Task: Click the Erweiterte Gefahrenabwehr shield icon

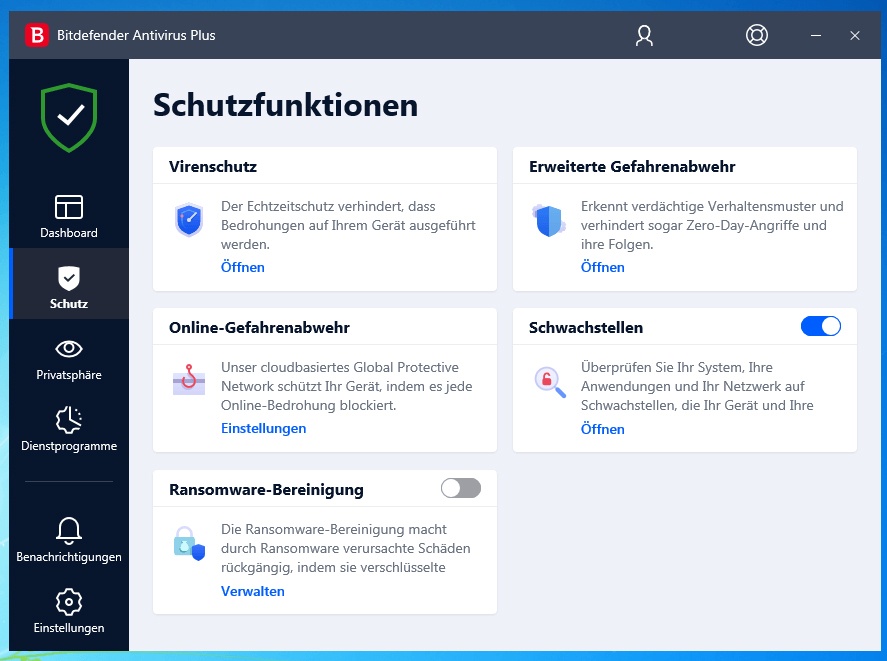Action: pos(548,220)
